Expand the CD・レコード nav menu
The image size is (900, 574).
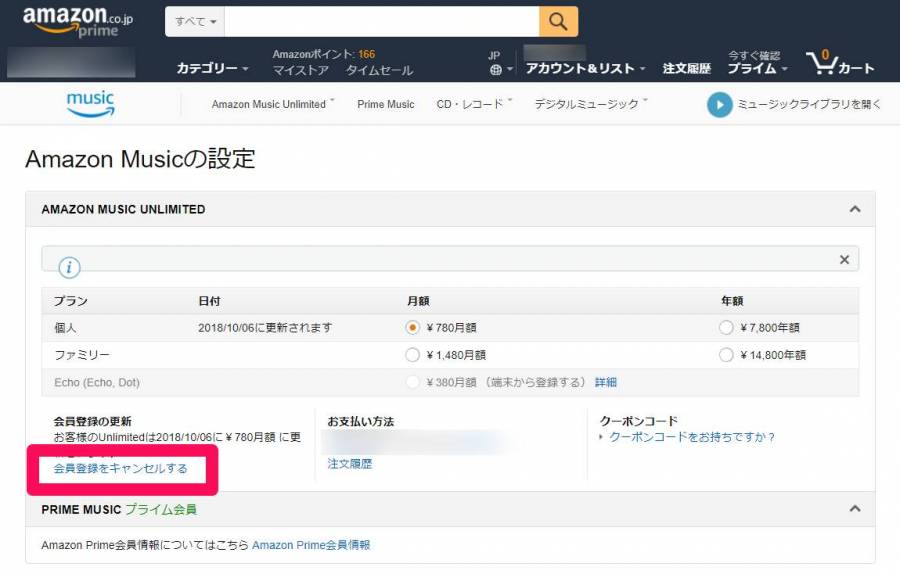click(x=474, y=104)
